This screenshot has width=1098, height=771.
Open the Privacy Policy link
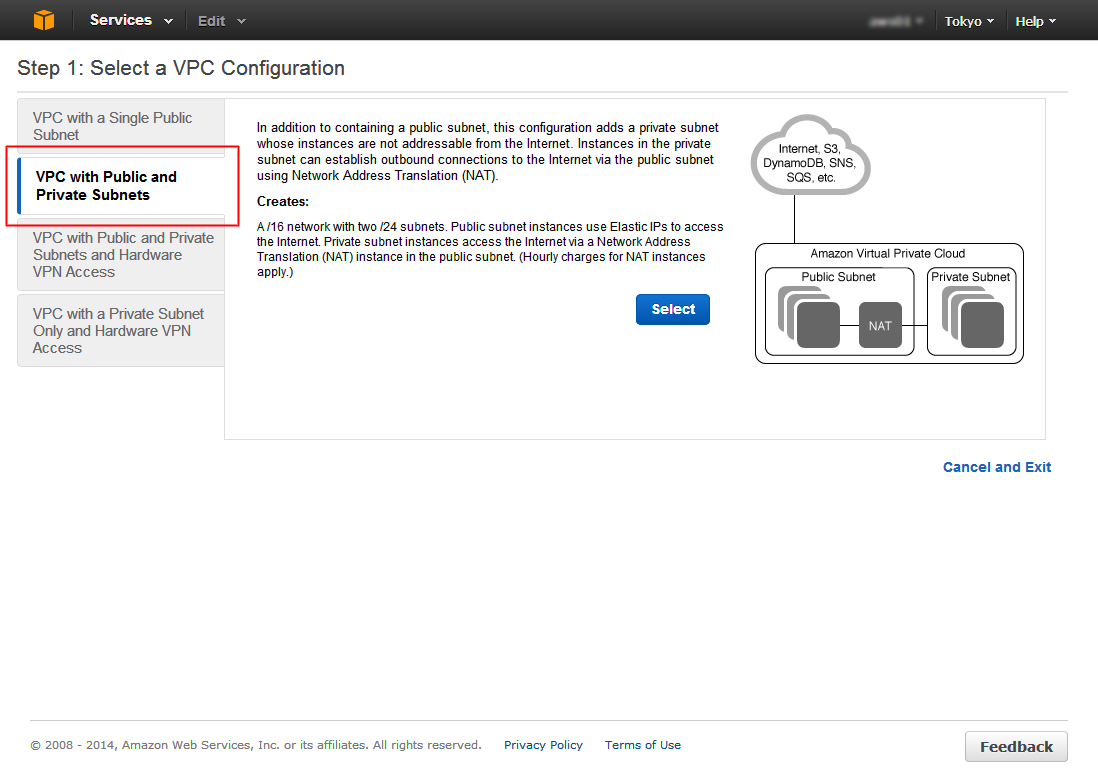[543, 745]
